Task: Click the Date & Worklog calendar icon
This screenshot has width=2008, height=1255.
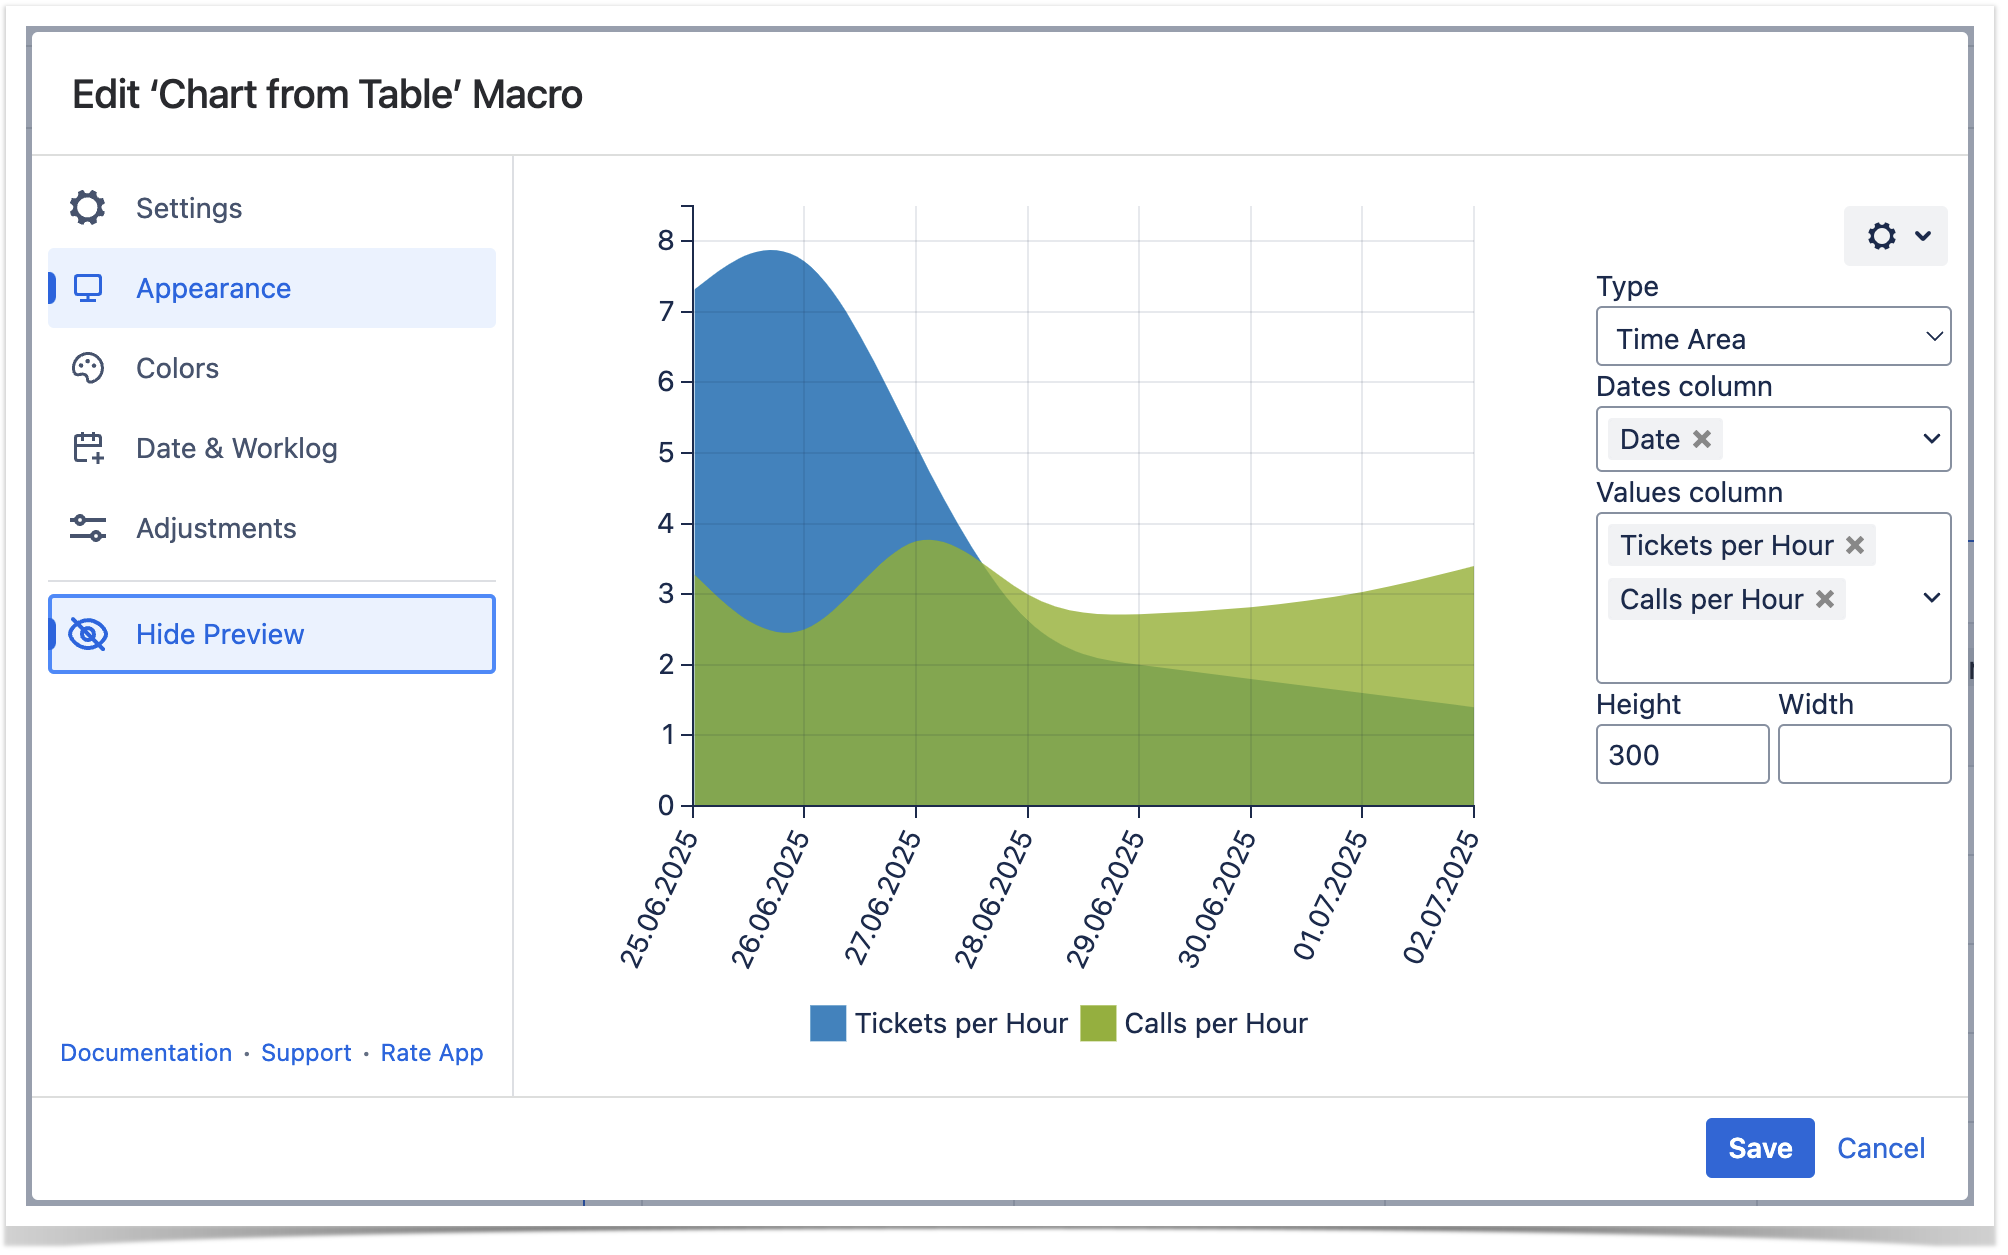Action: point(88,448)
